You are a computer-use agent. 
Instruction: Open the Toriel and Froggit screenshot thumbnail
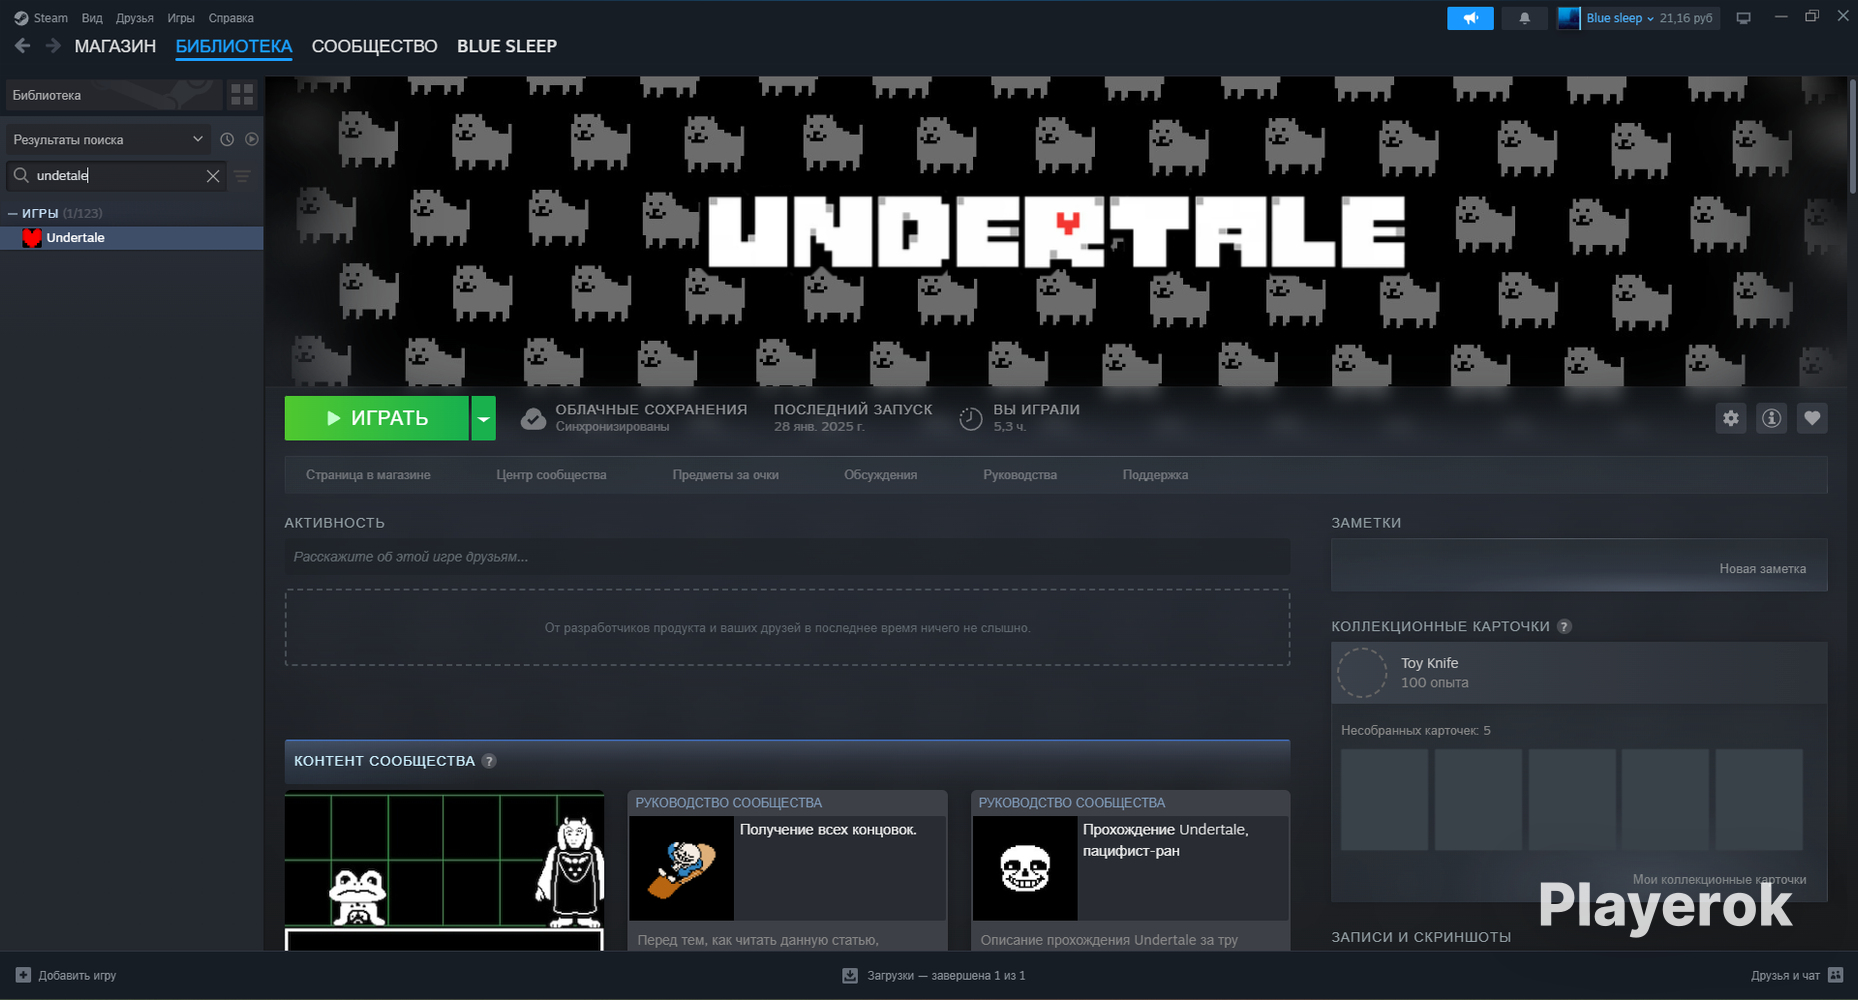click(x=444, y=871)
